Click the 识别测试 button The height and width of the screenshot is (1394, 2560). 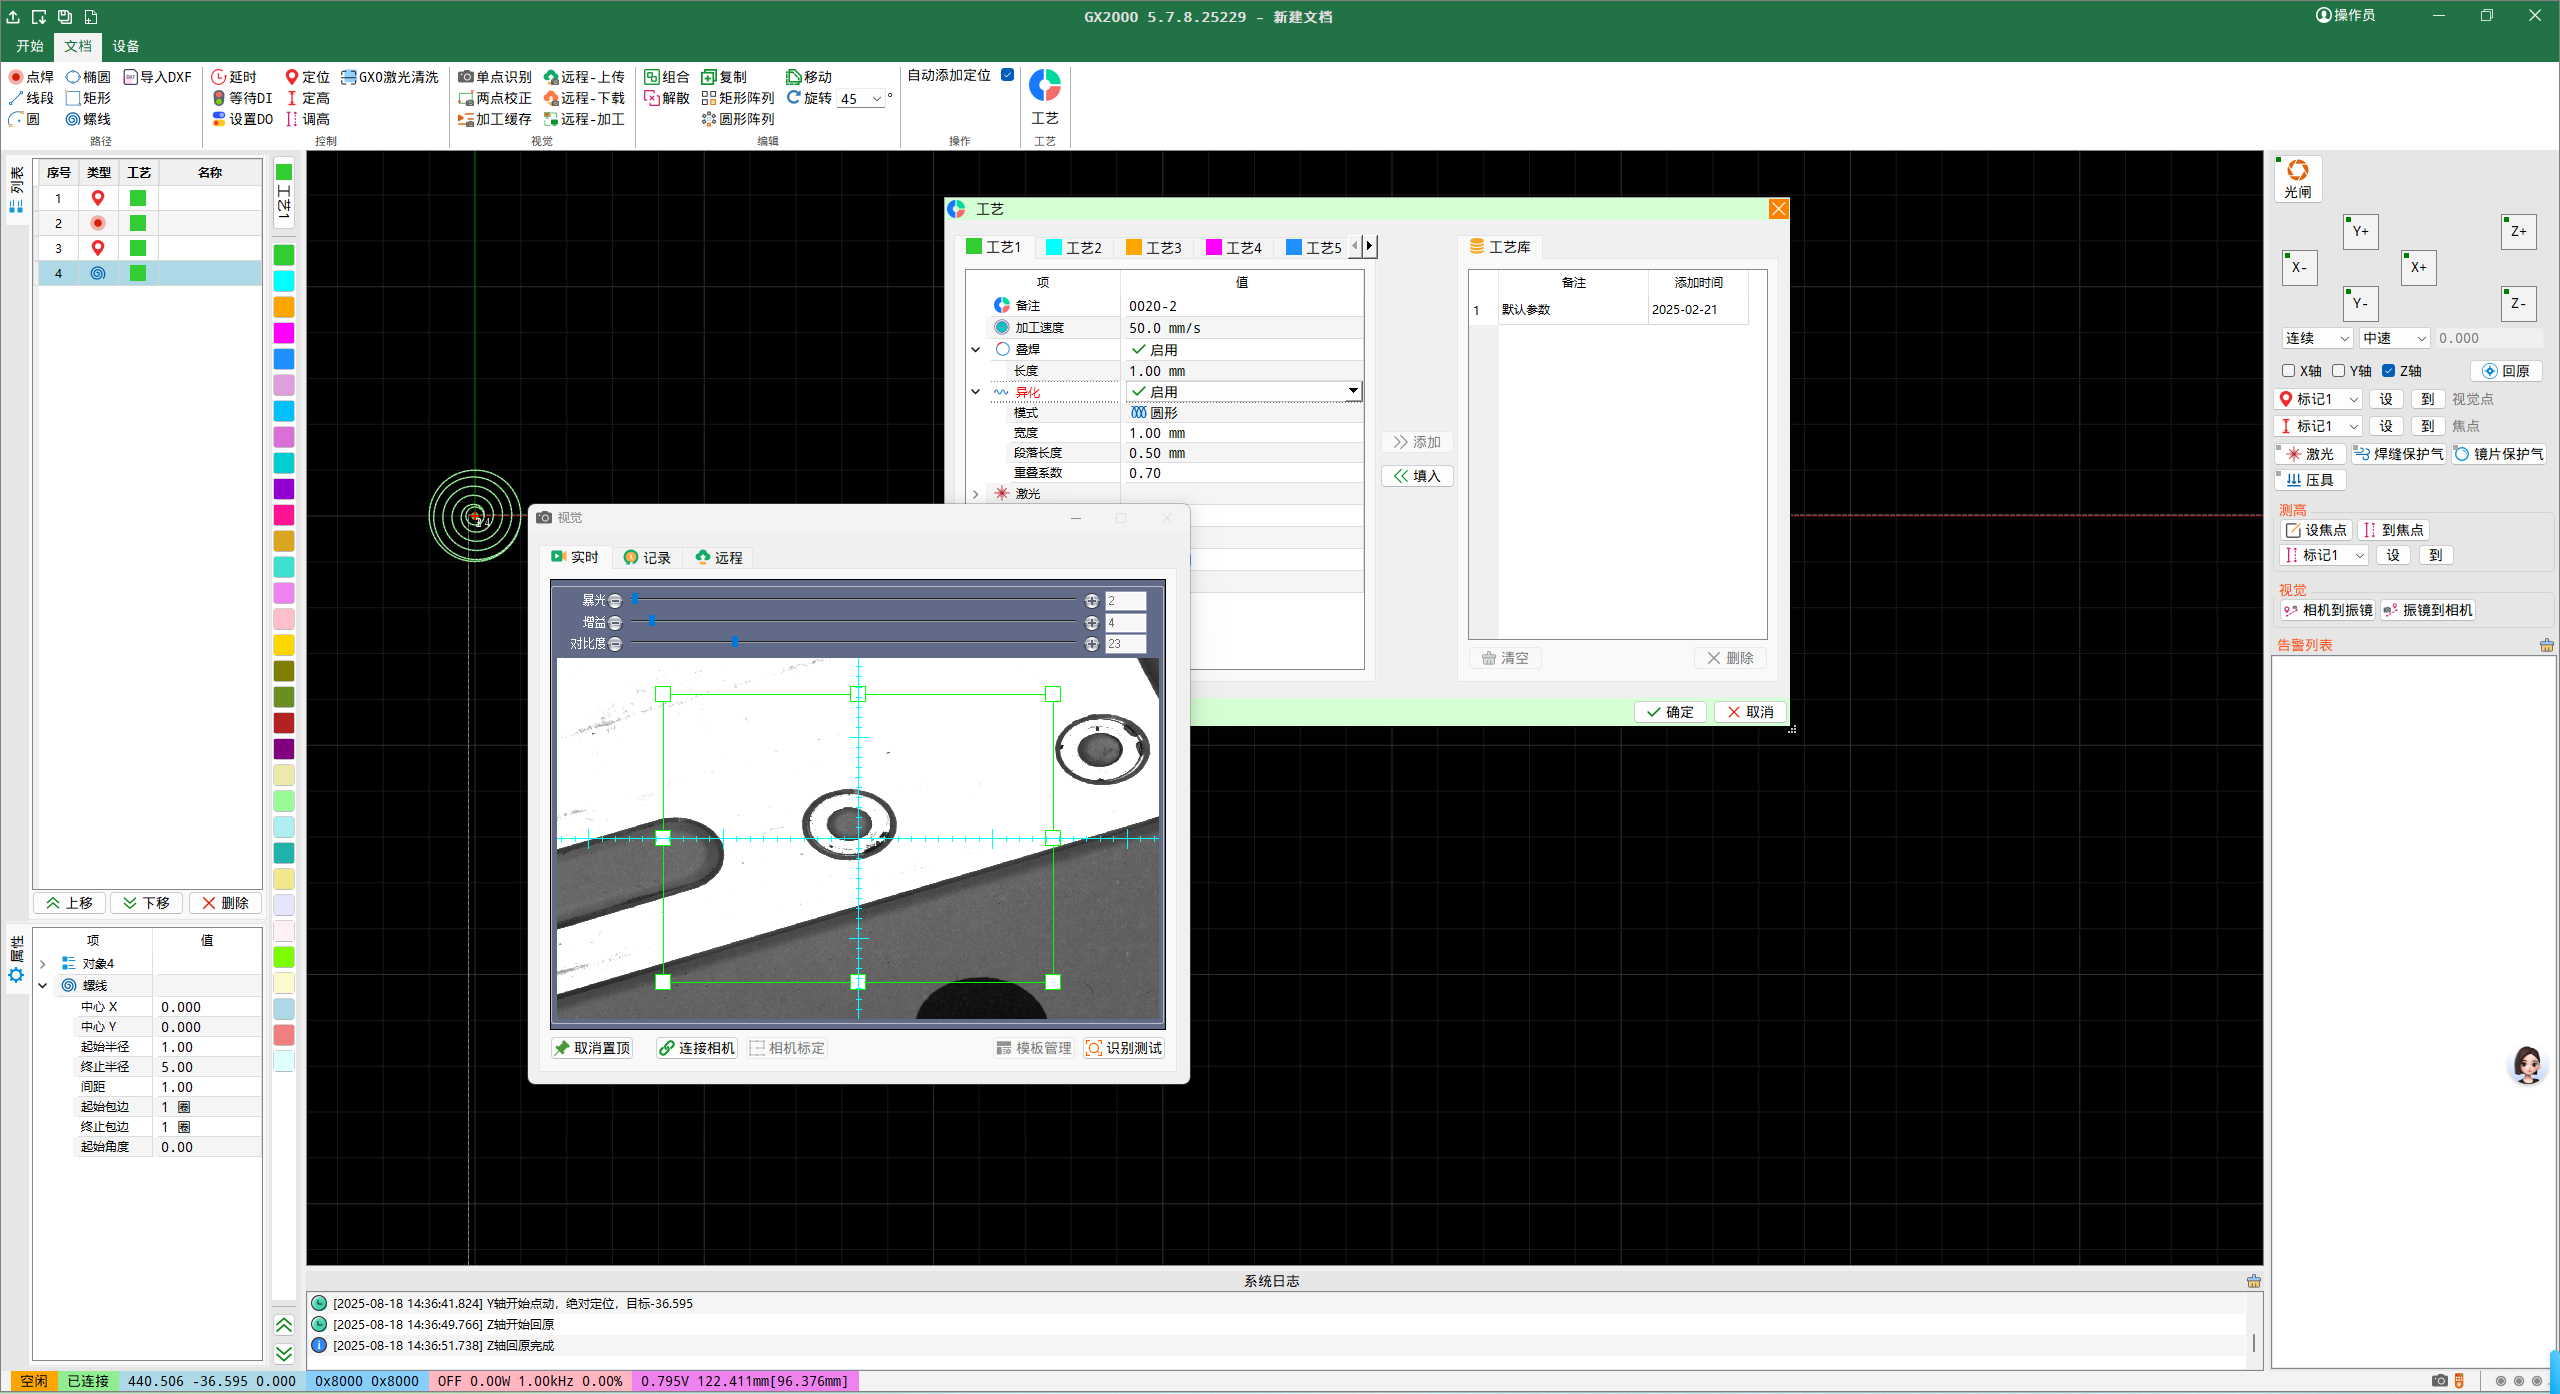pyautogui.click(x=1124, y=1048)
